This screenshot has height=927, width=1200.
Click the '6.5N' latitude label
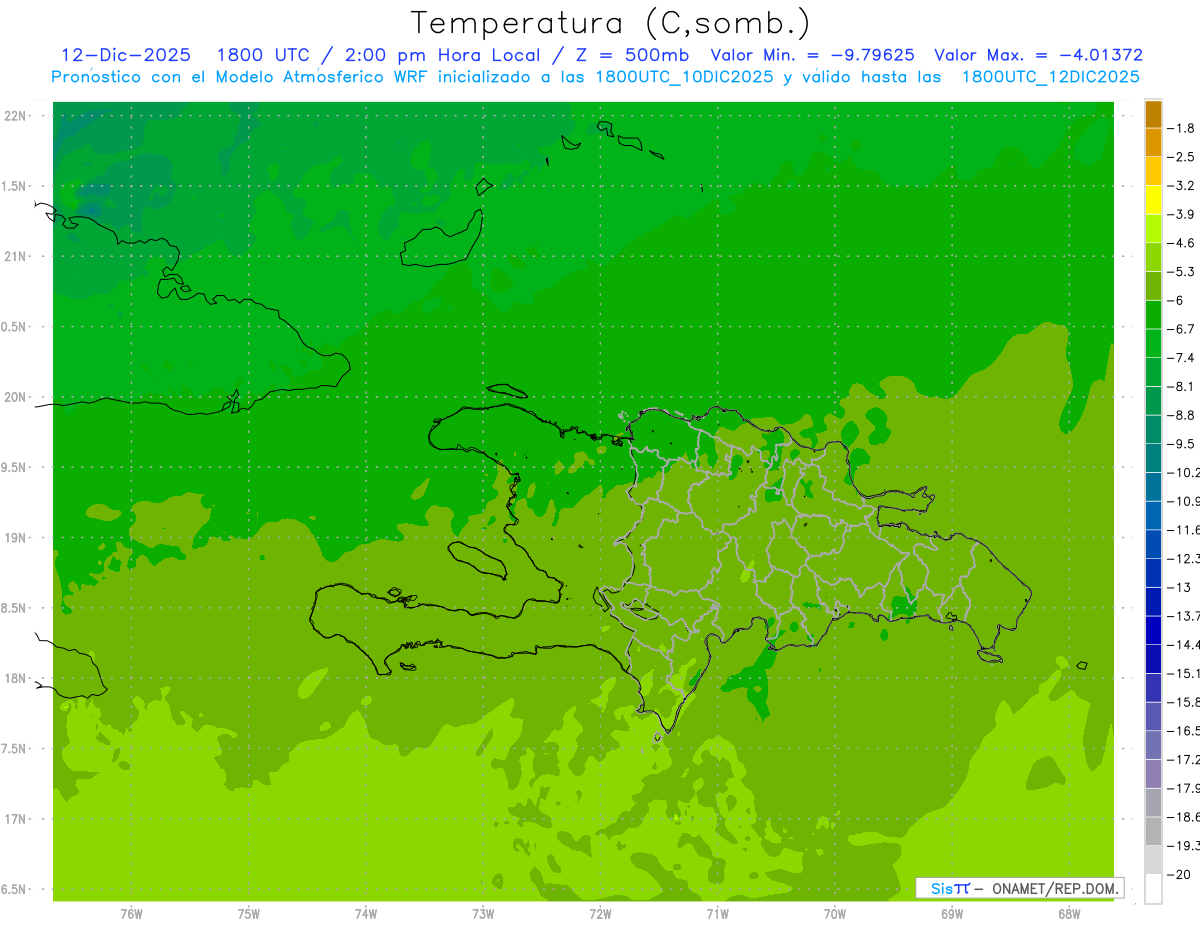(x=15, y=889)
